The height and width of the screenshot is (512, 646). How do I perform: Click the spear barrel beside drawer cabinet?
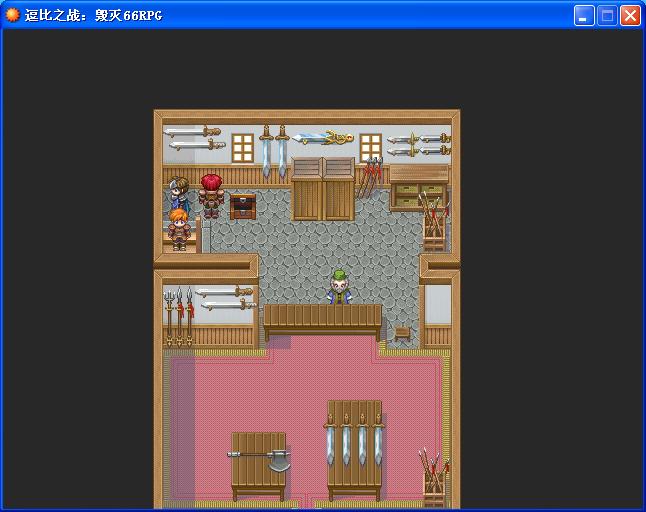pos(434,222)
